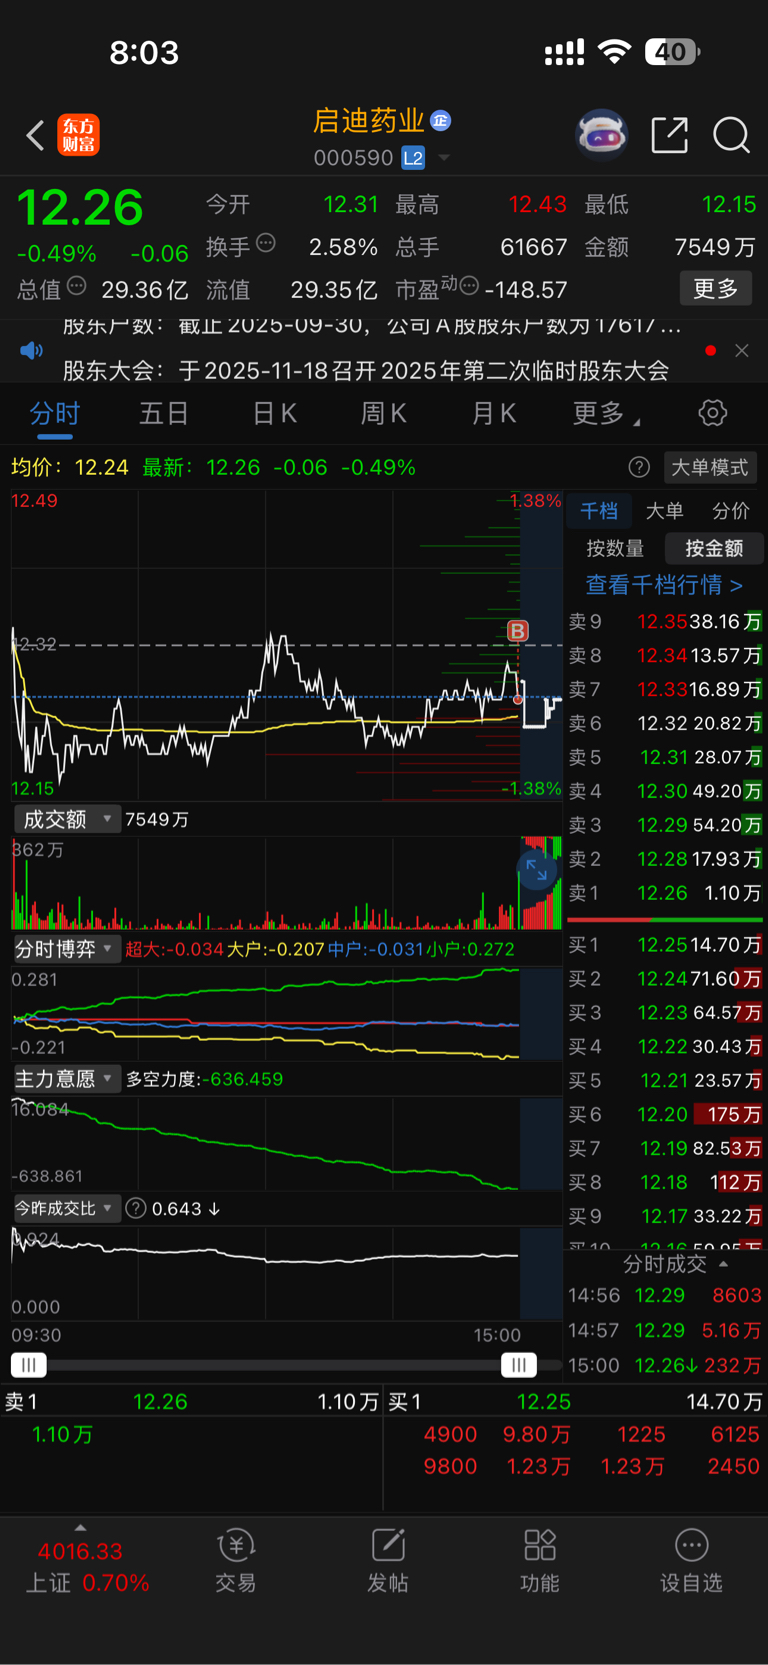
Task: Expand the stock code dropdown arrow
Action: [x=444, y=158]
